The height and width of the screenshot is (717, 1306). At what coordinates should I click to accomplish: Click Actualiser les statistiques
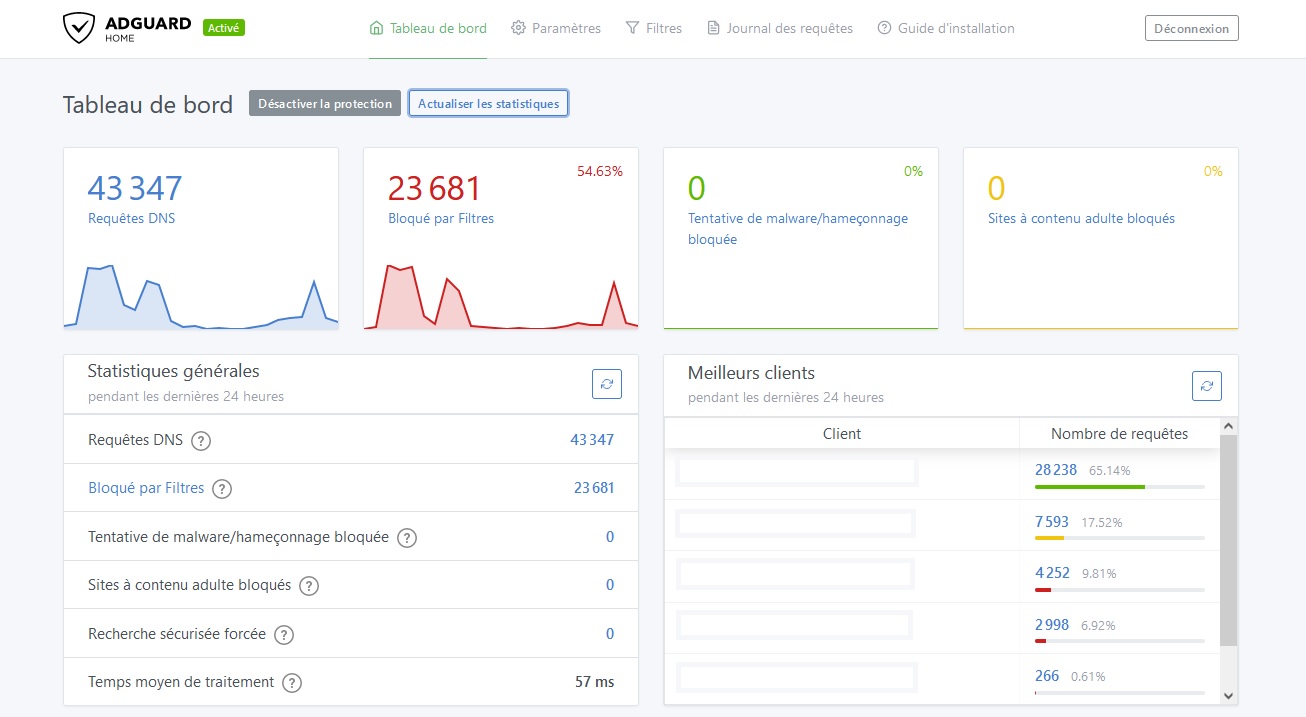click(488, 103)
